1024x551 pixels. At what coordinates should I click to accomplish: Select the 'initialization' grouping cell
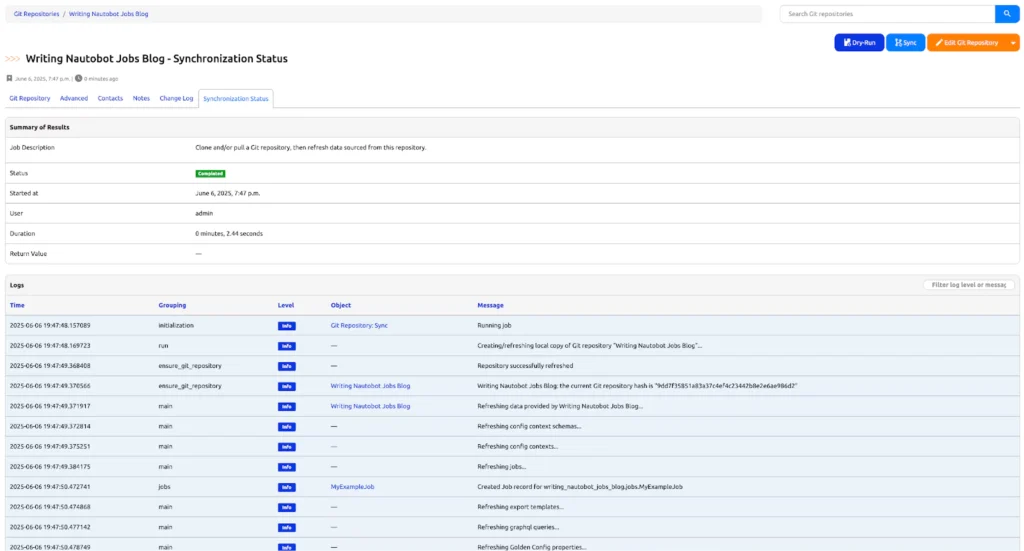pyautogui.click(x=176, y=325)
